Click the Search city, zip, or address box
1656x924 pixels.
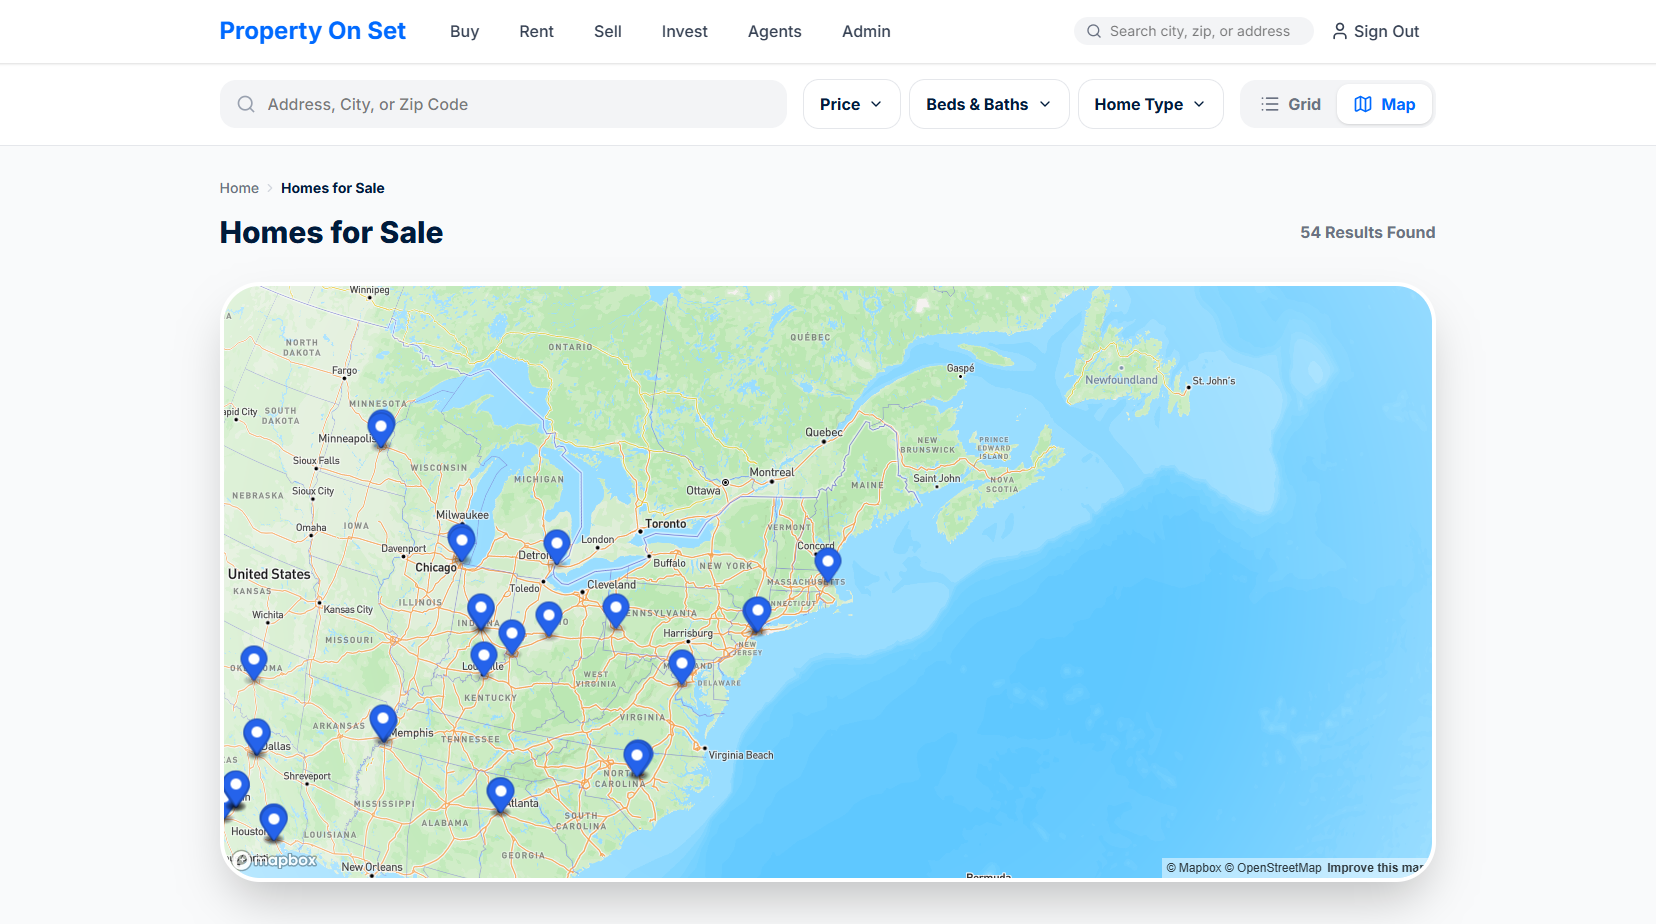click(x=1194, y=31)
